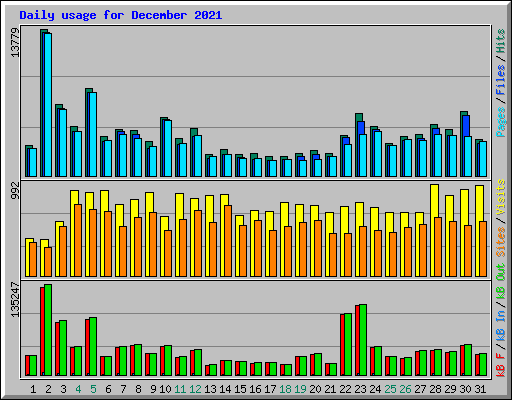Click the red kB F bar for day 22
This screenshot has height=400, width=512.
pyautogui.click(x=342, y=345)
